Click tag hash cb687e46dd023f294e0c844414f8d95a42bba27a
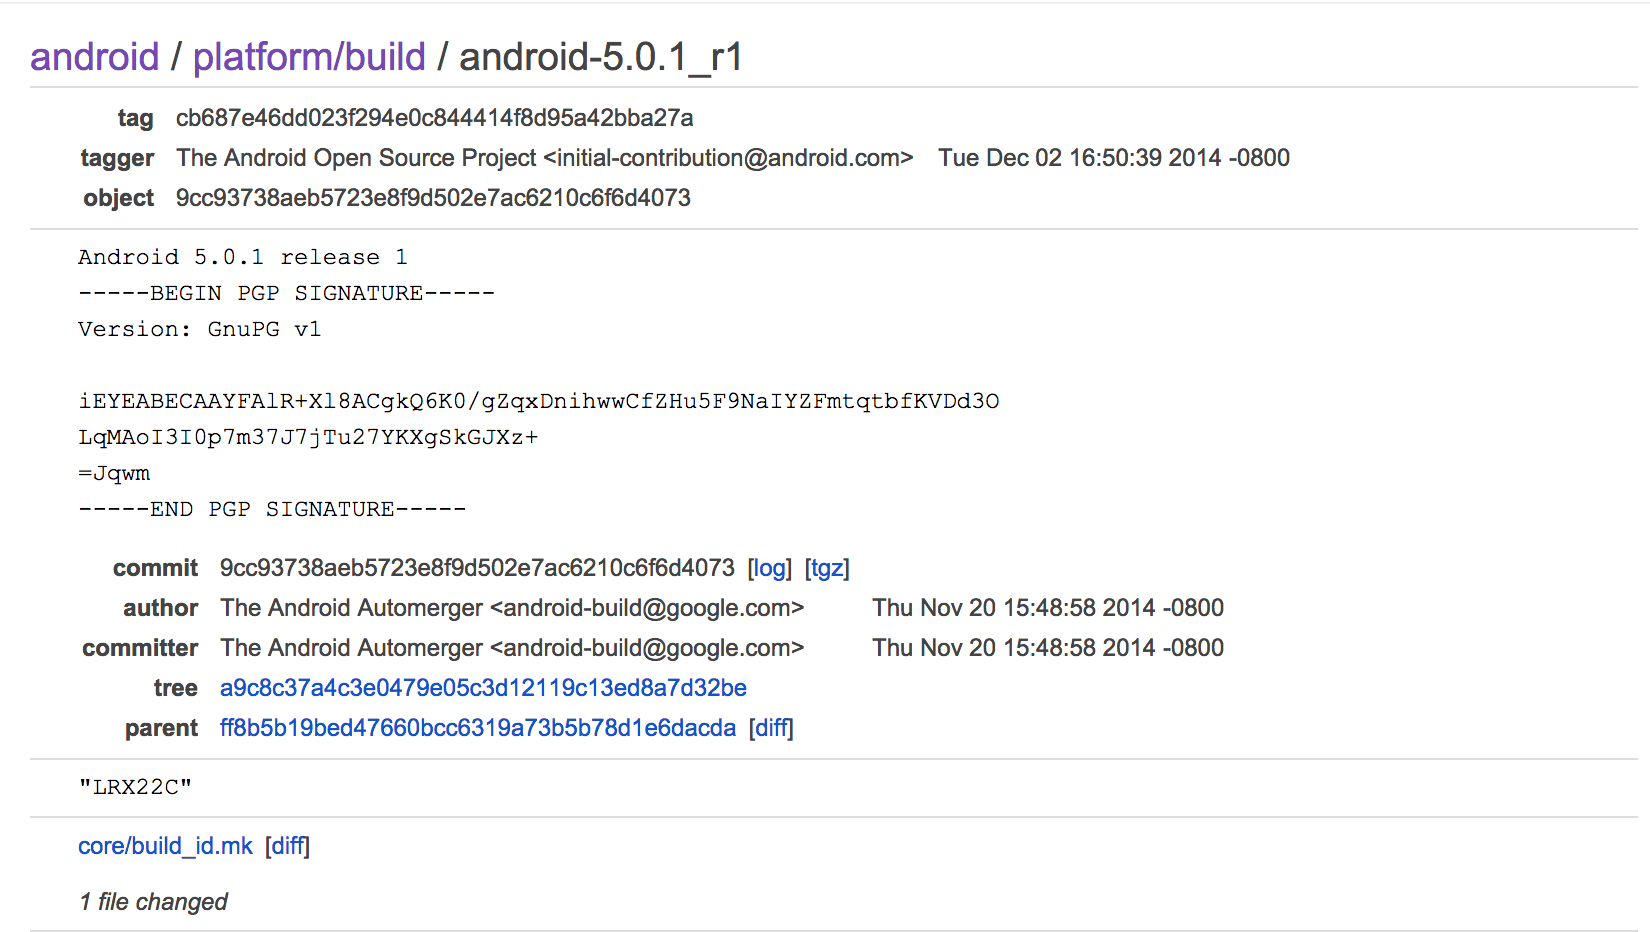The height and width of the screenshot is (932, 1650). tap(434, 118)
